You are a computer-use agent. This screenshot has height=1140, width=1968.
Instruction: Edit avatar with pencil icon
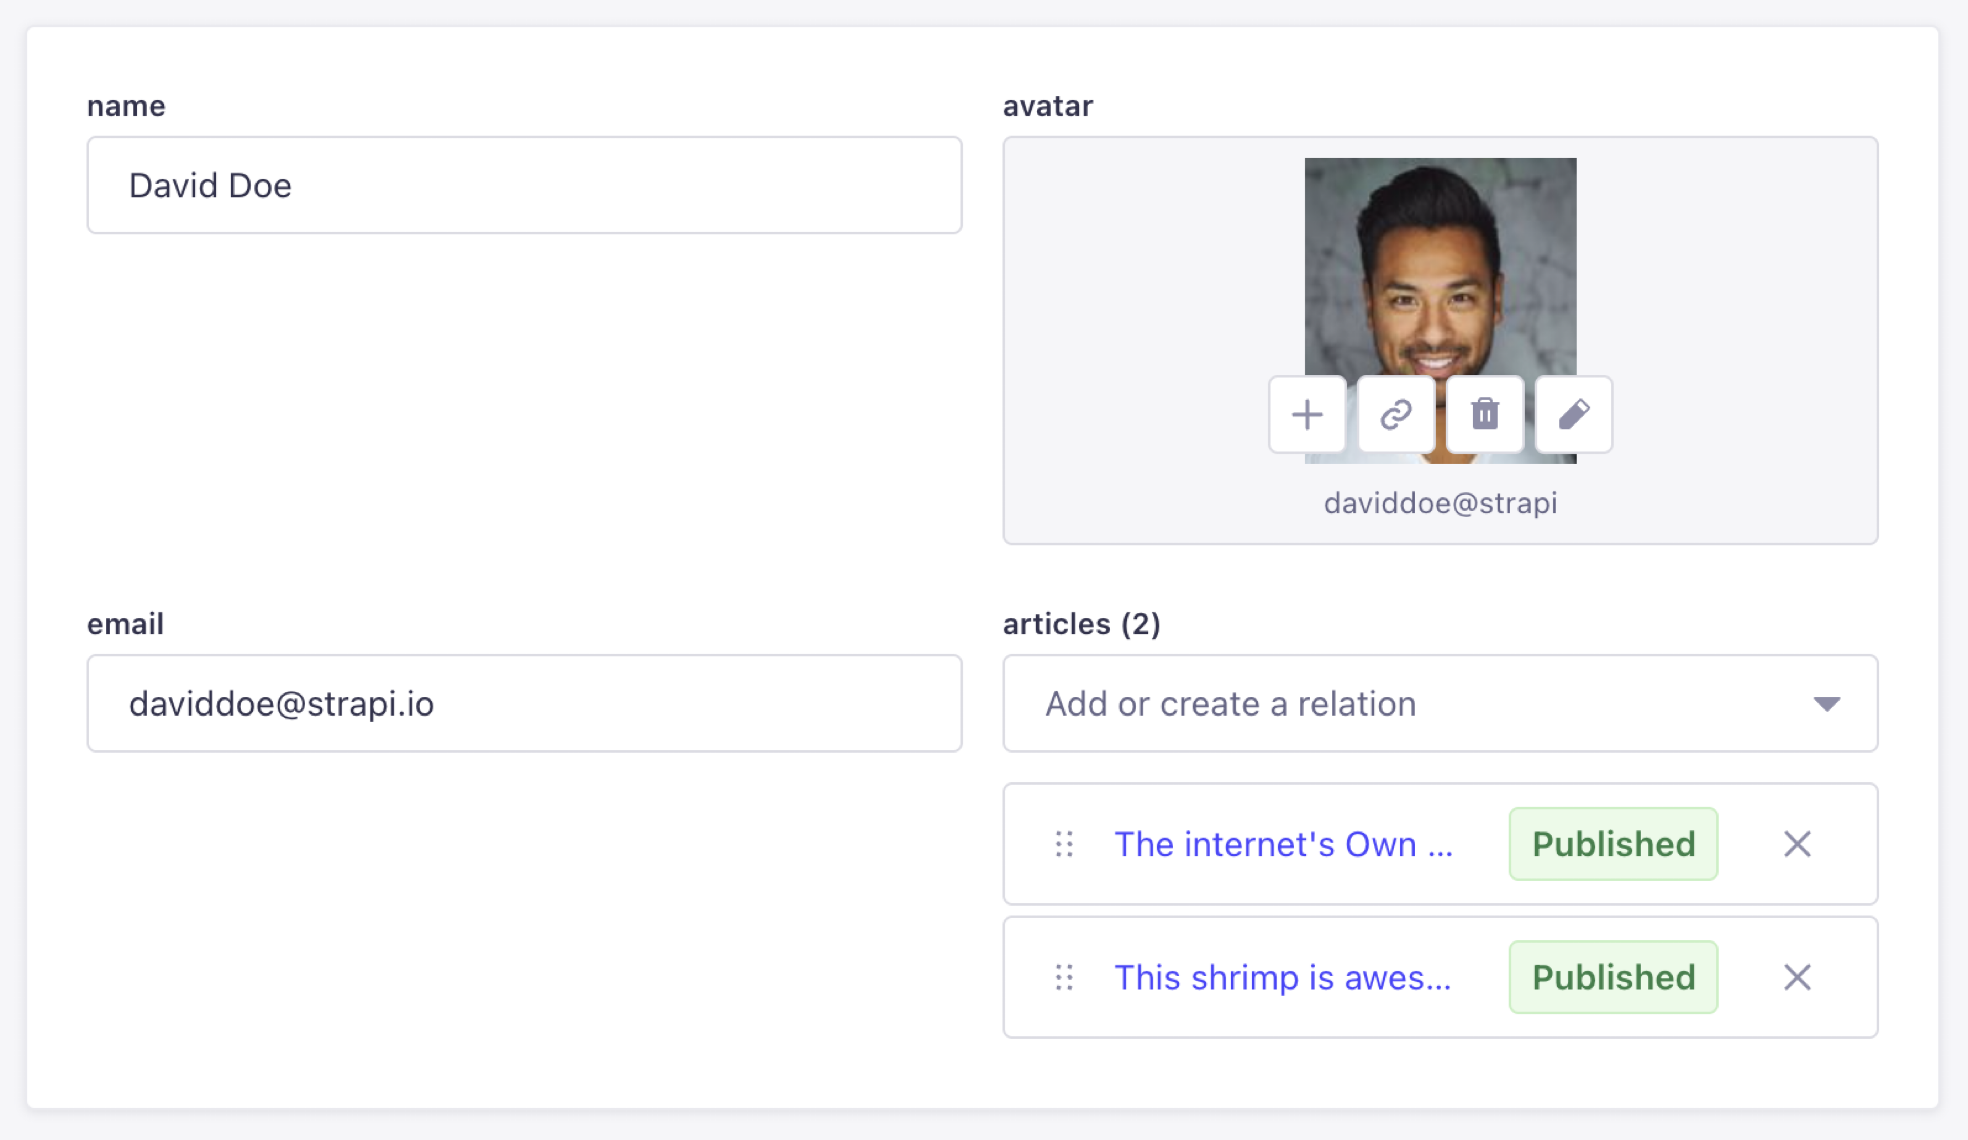tap(1574, 414)
